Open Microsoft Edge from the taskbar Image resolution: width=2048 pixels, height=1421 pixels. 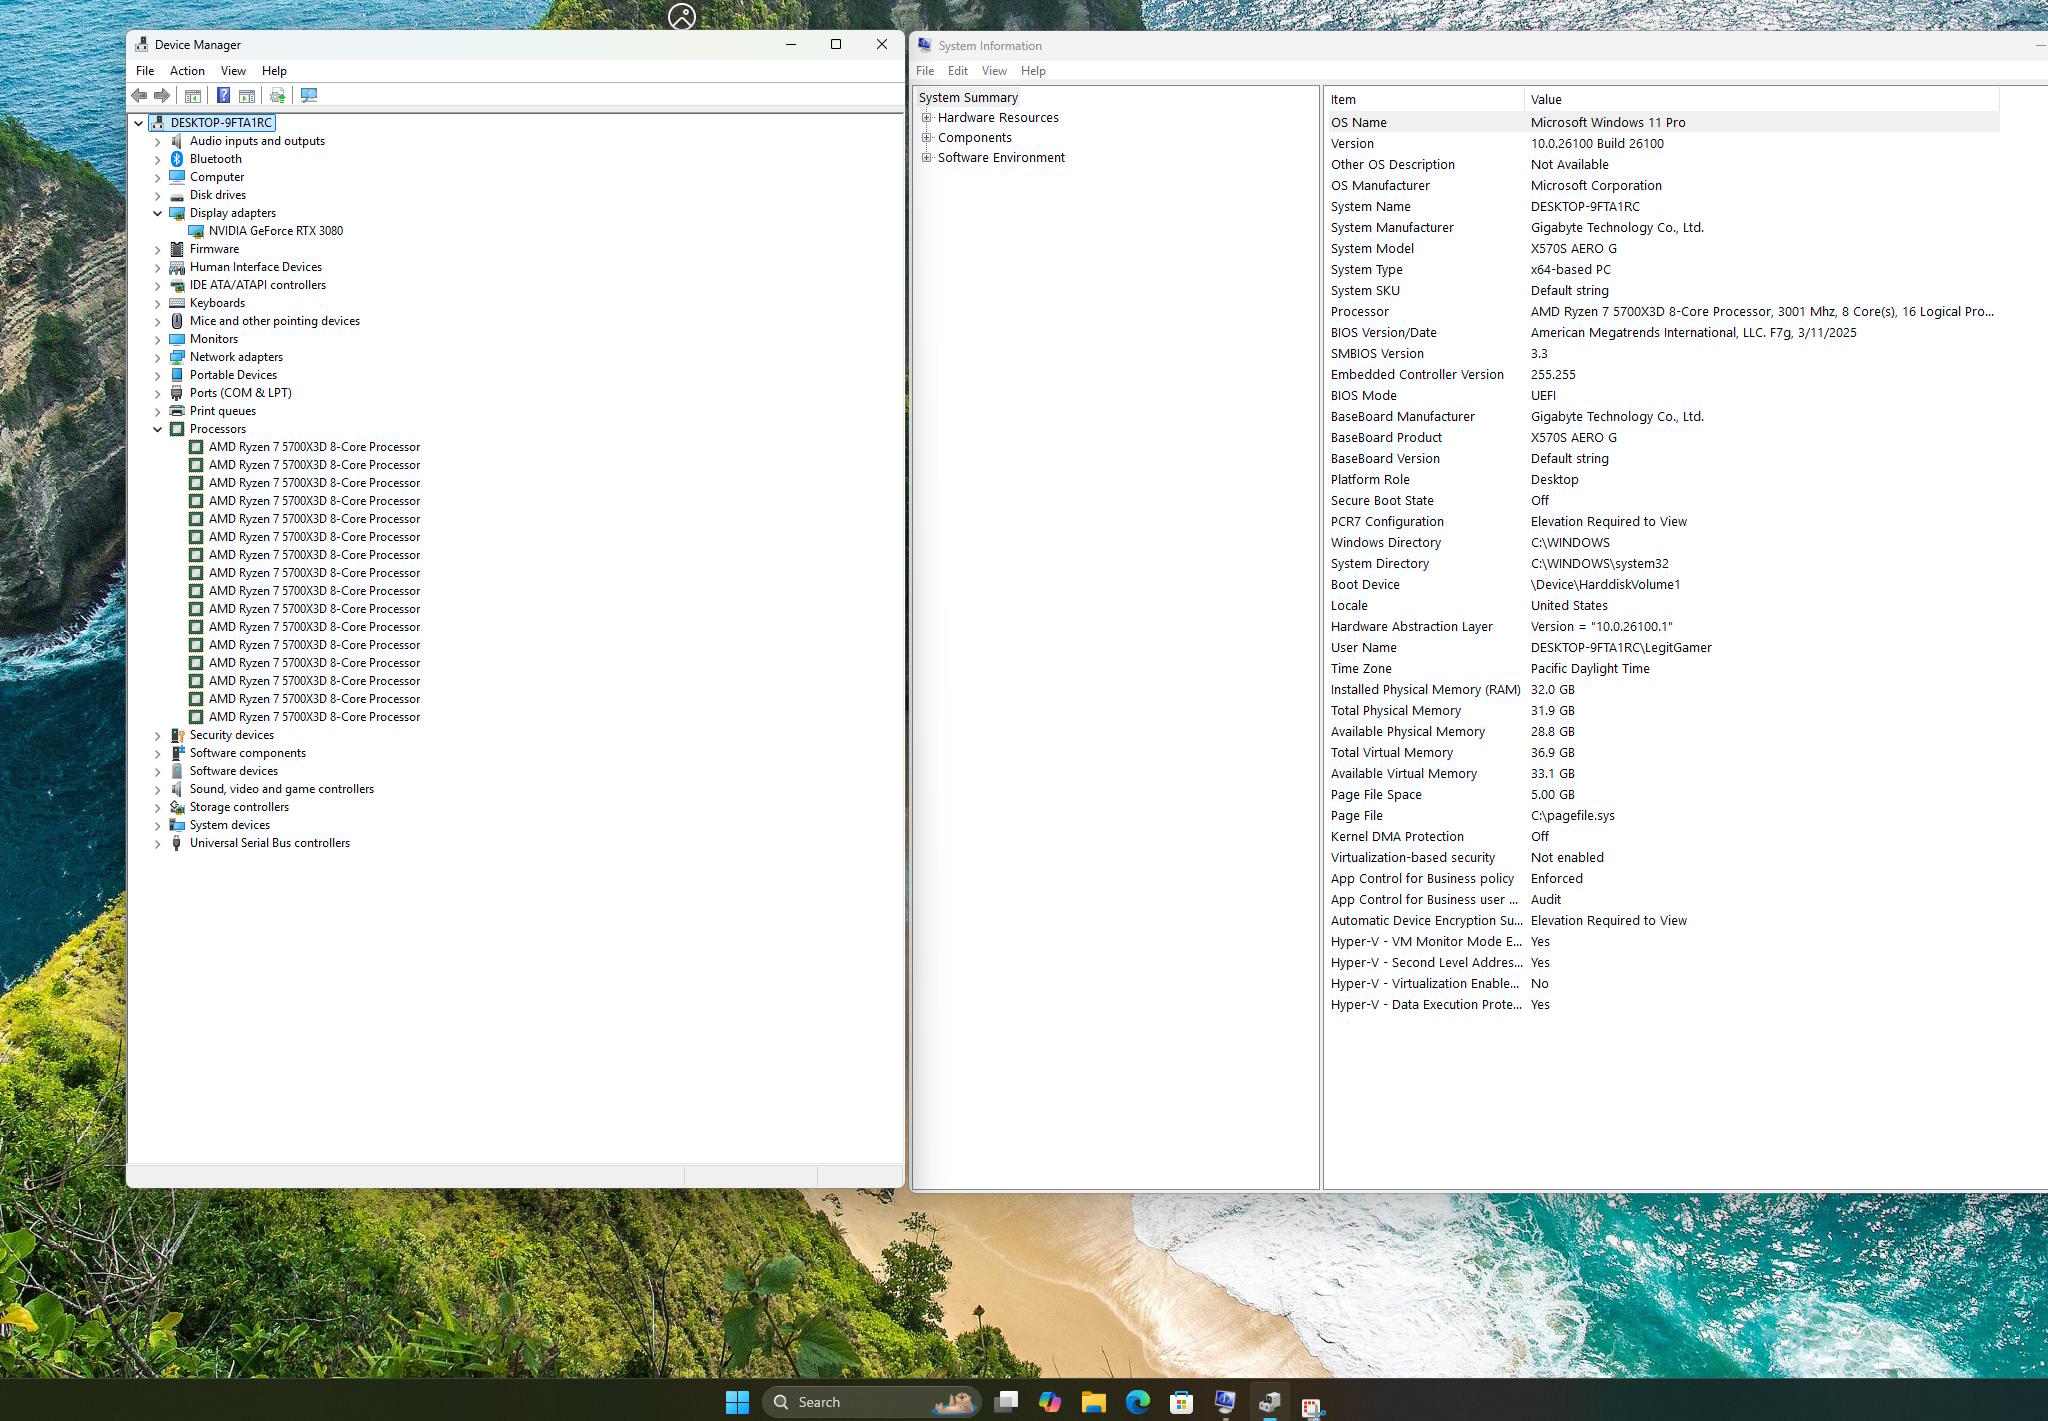(x=1137, y=1402)
